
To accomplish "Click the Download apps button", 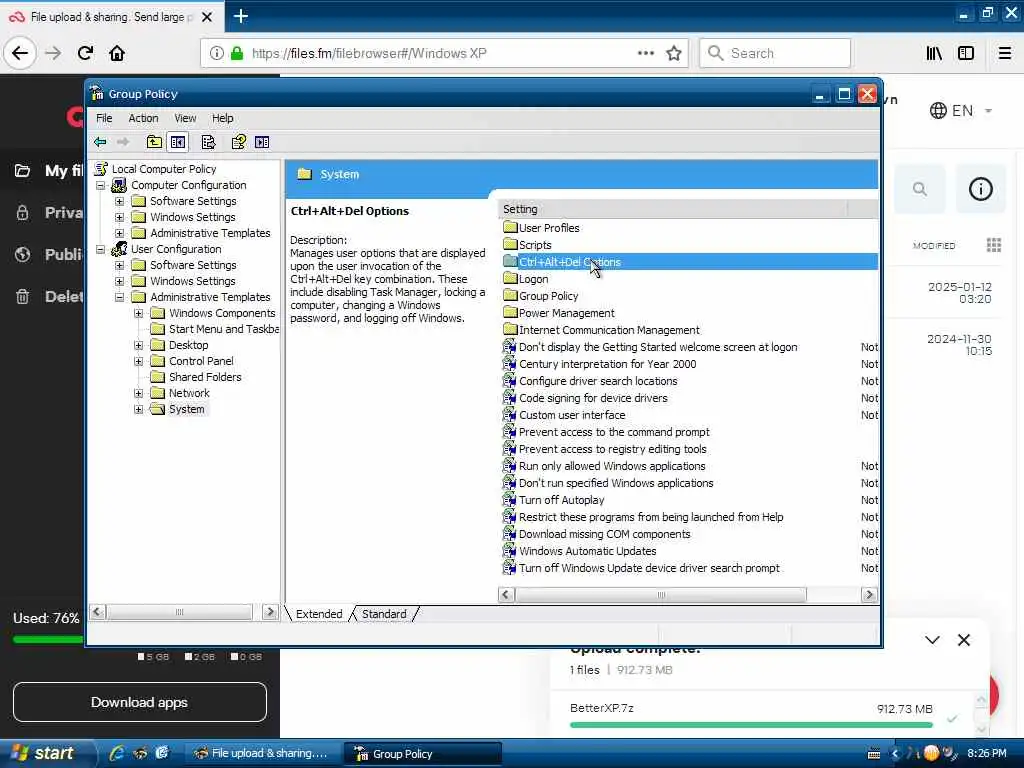I will point(140,702).
